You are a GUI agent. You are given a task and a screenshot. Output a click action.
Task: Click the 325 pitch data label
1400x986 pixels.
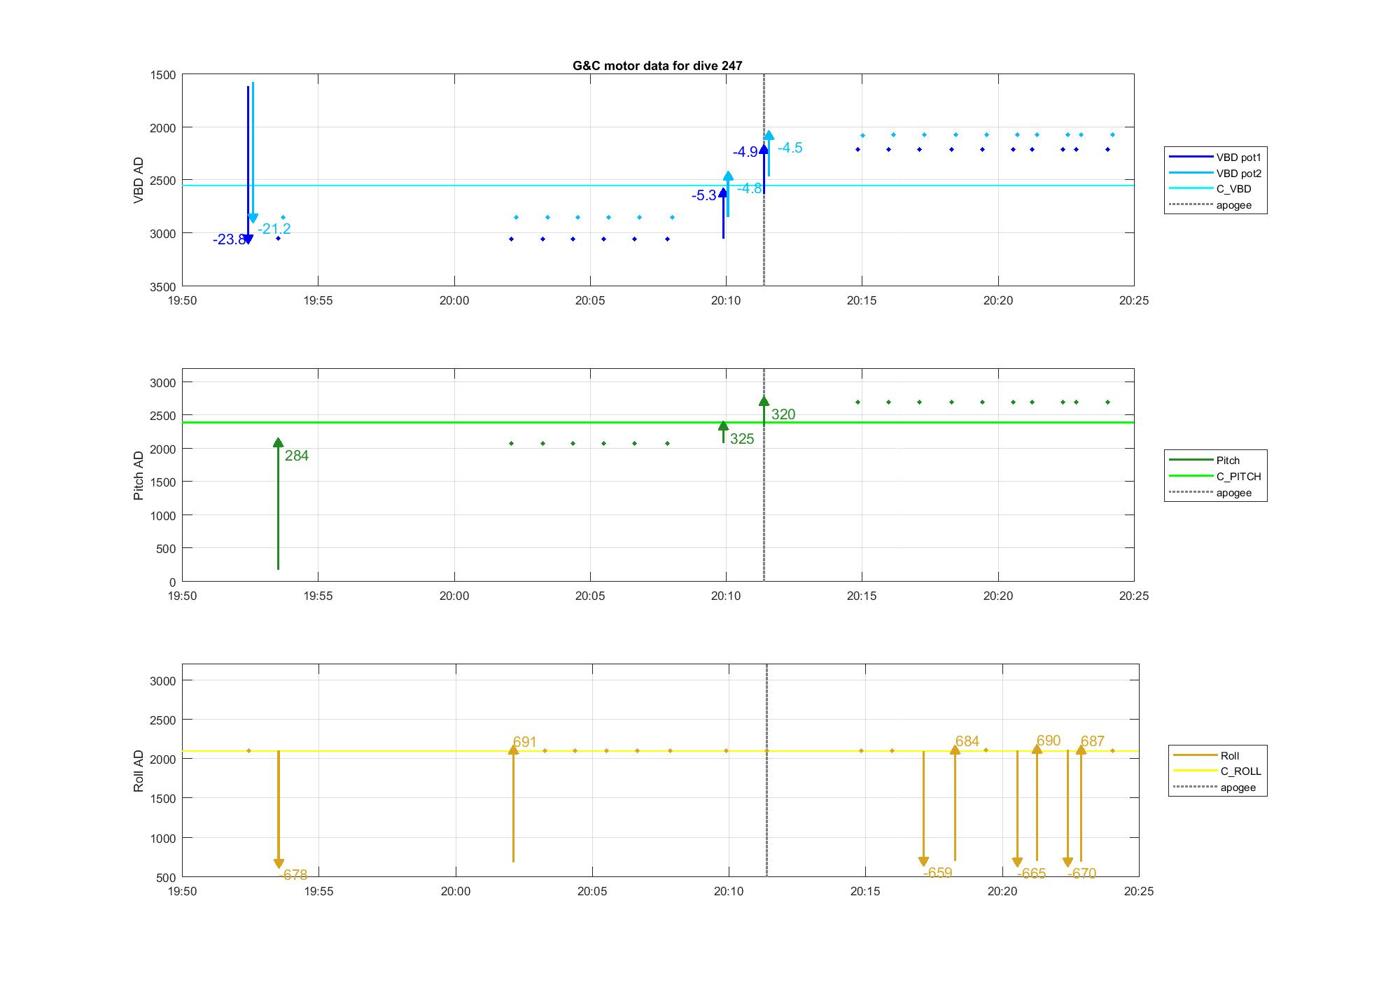742,439
